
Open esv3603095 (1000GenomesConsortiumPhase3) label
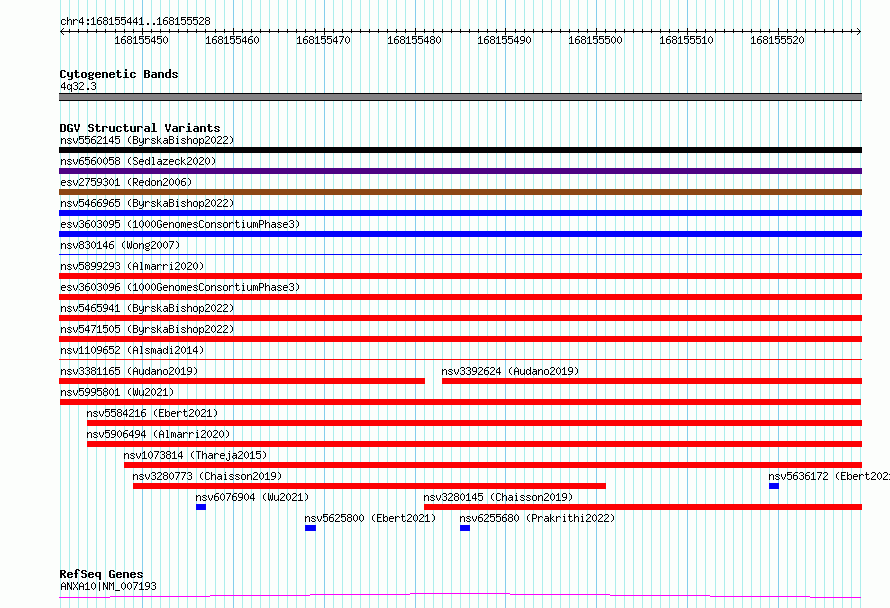[x=180, y=224]
